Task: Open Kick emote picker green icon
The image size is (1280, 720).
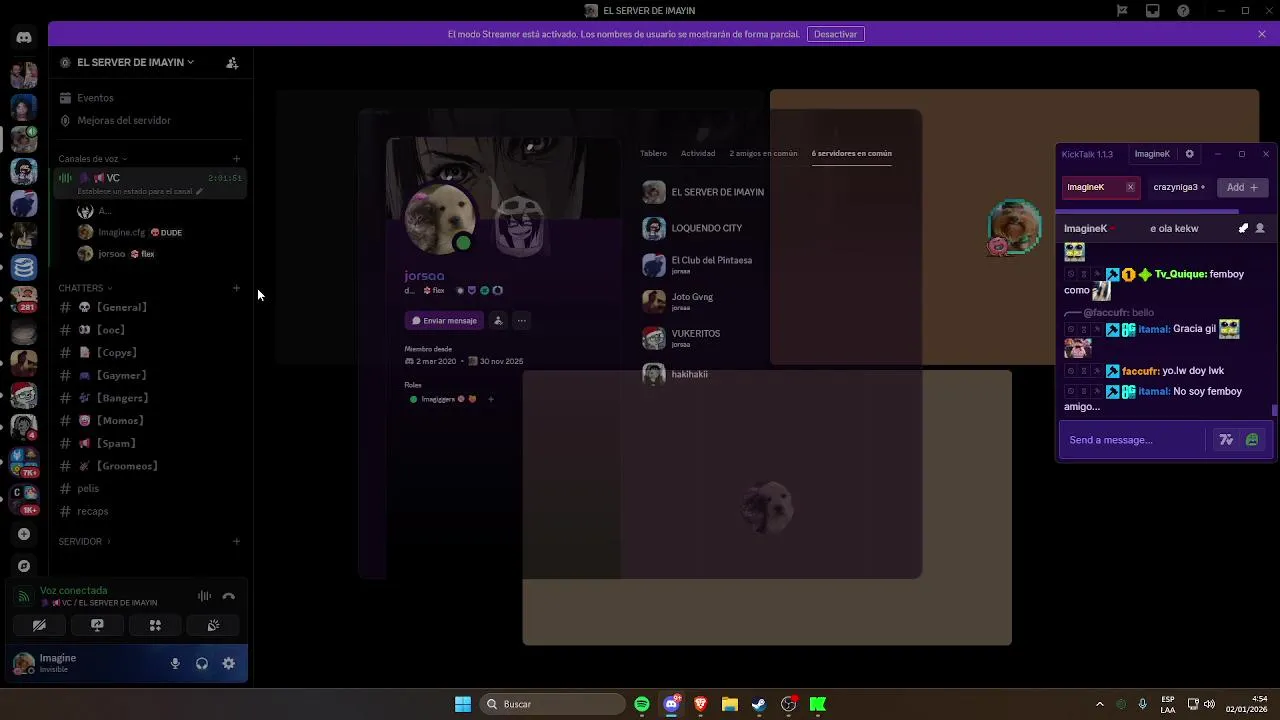Action: coord(1252,440)
